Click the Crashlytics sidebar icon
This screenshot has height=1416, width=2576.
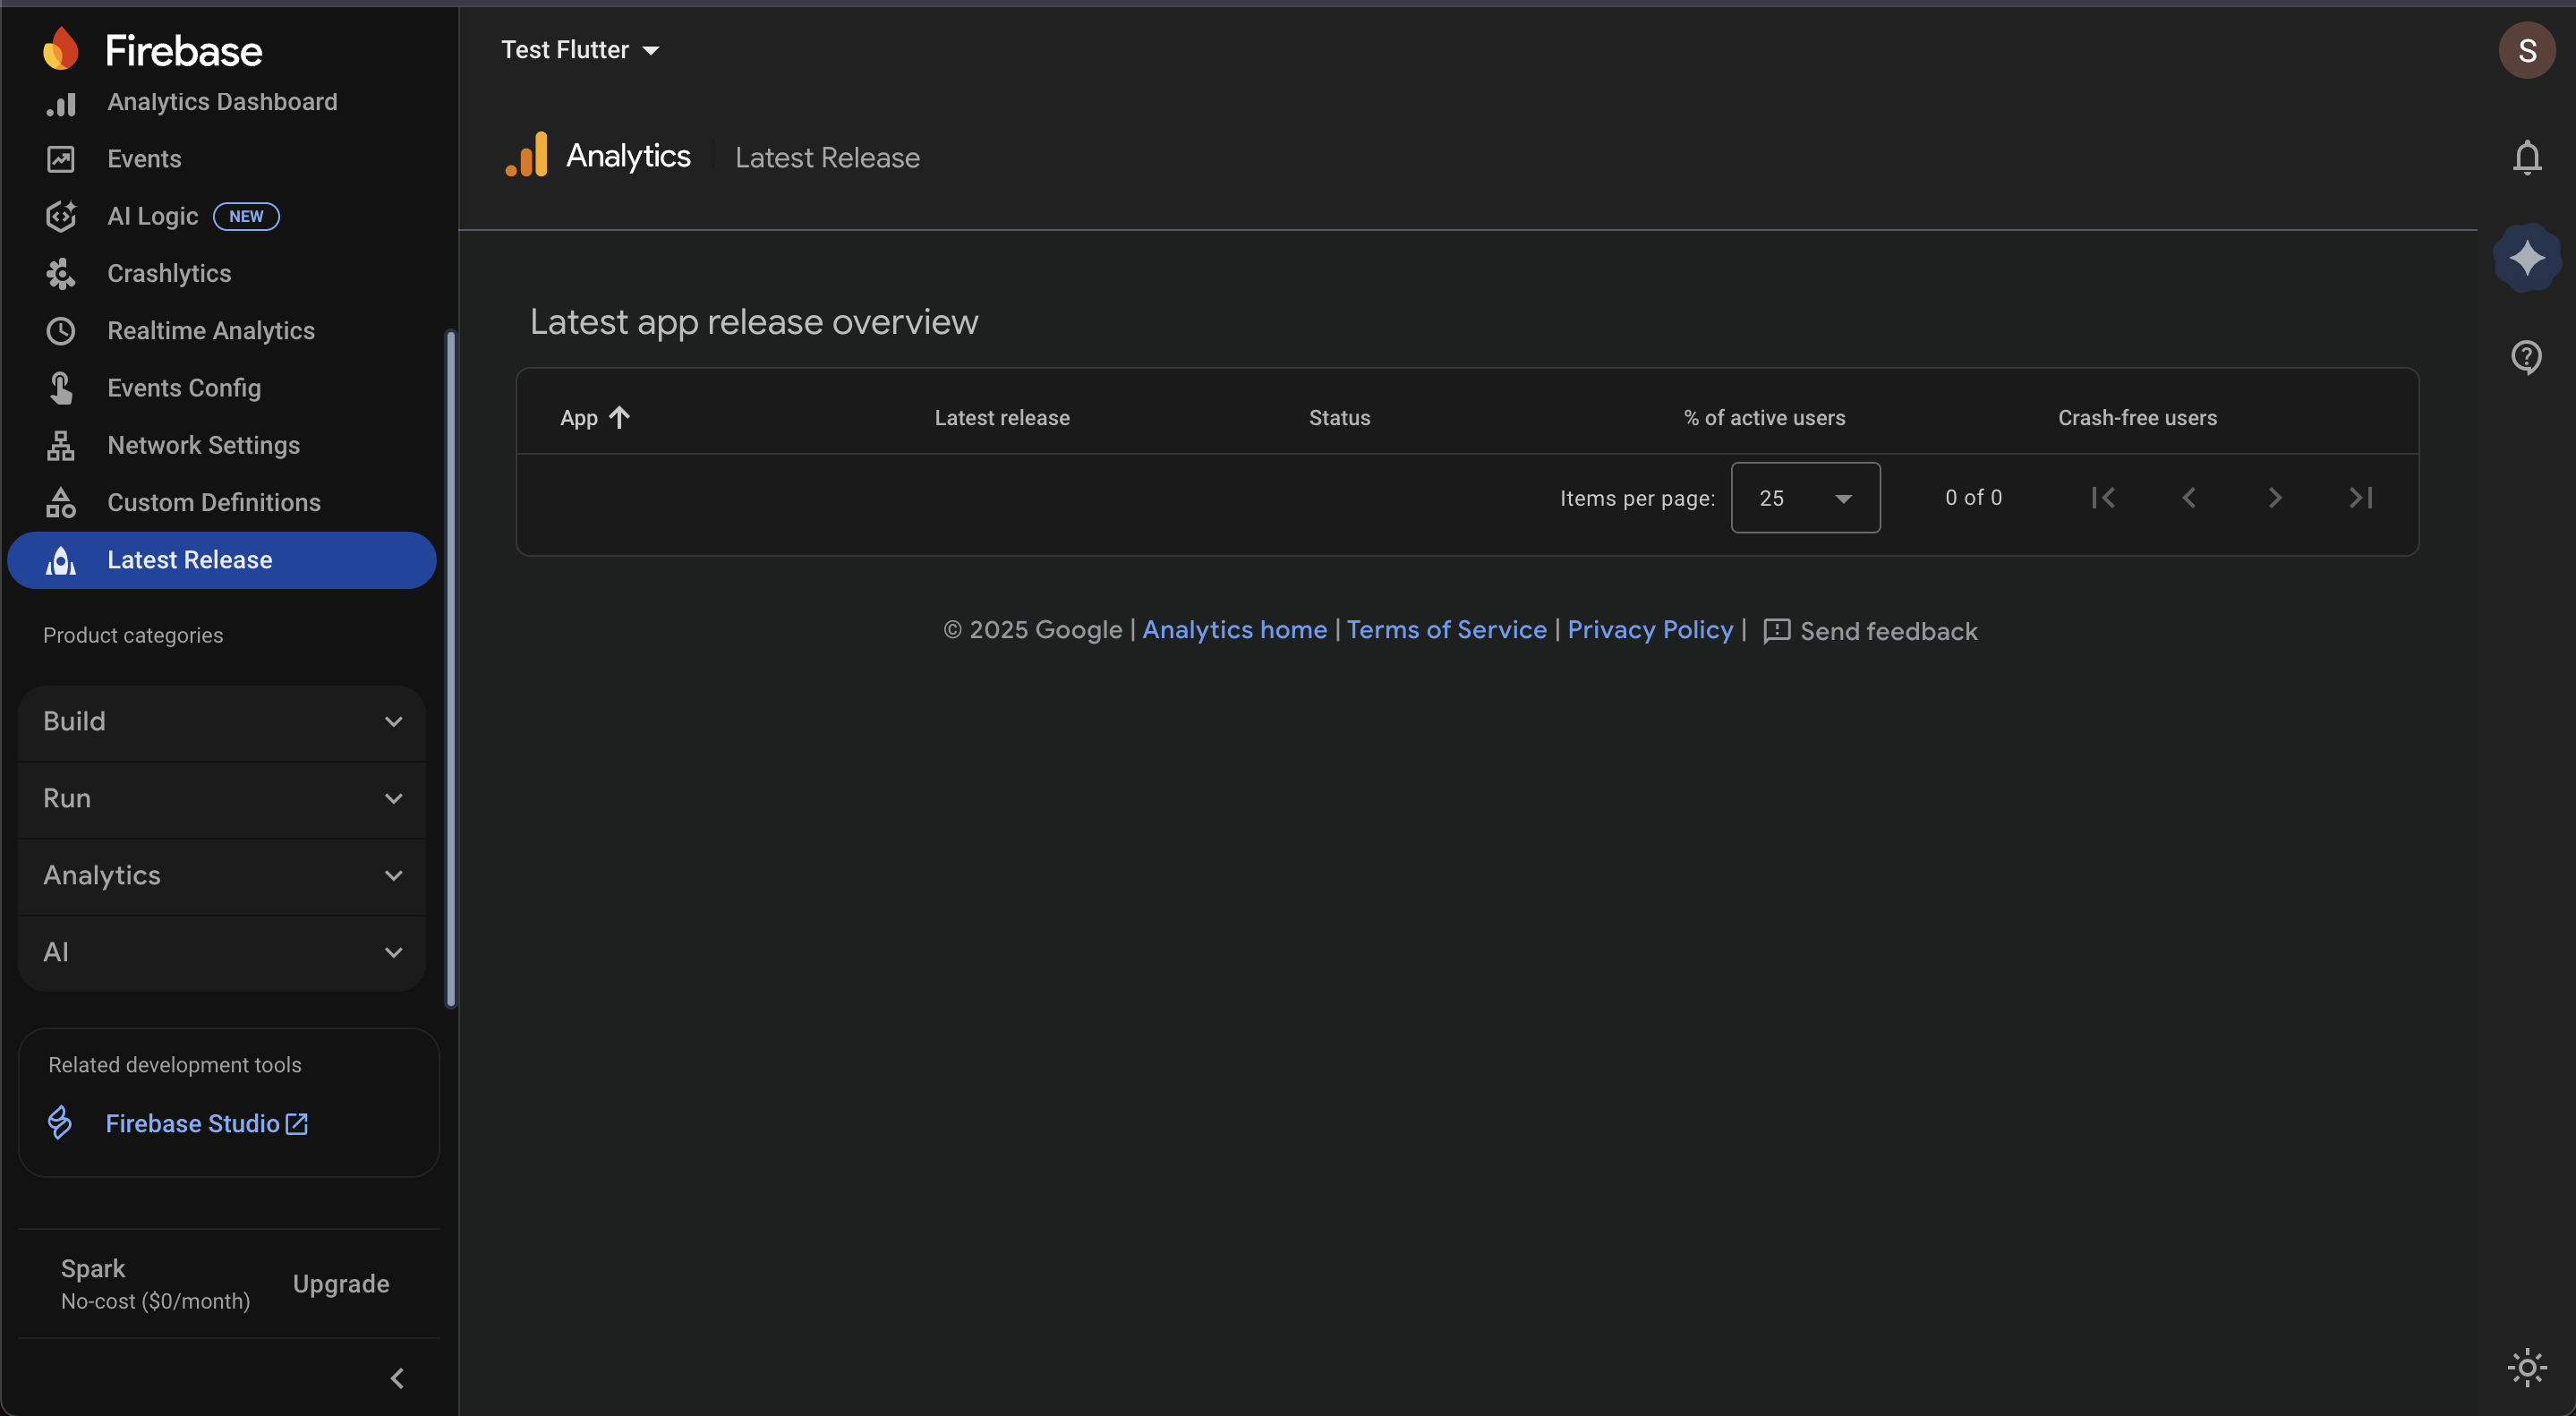point(61,273)
